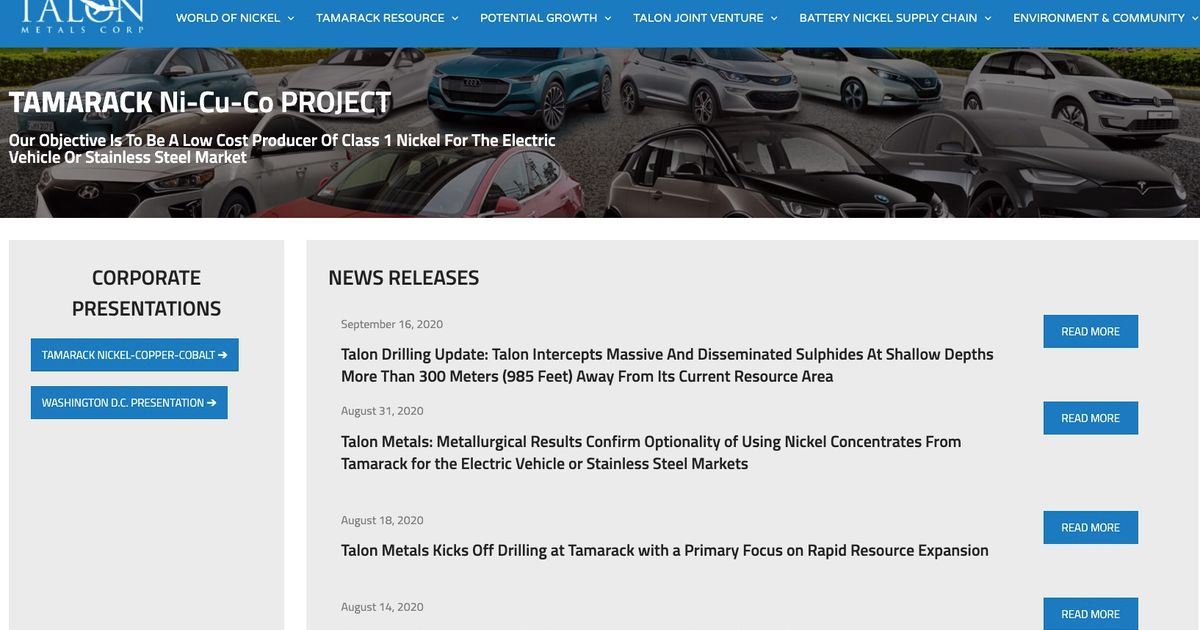1200x630 pixels.
Task: Click the Tamarack Nickel-Copper-Cobalt presentation button
Action: (134, 354)
